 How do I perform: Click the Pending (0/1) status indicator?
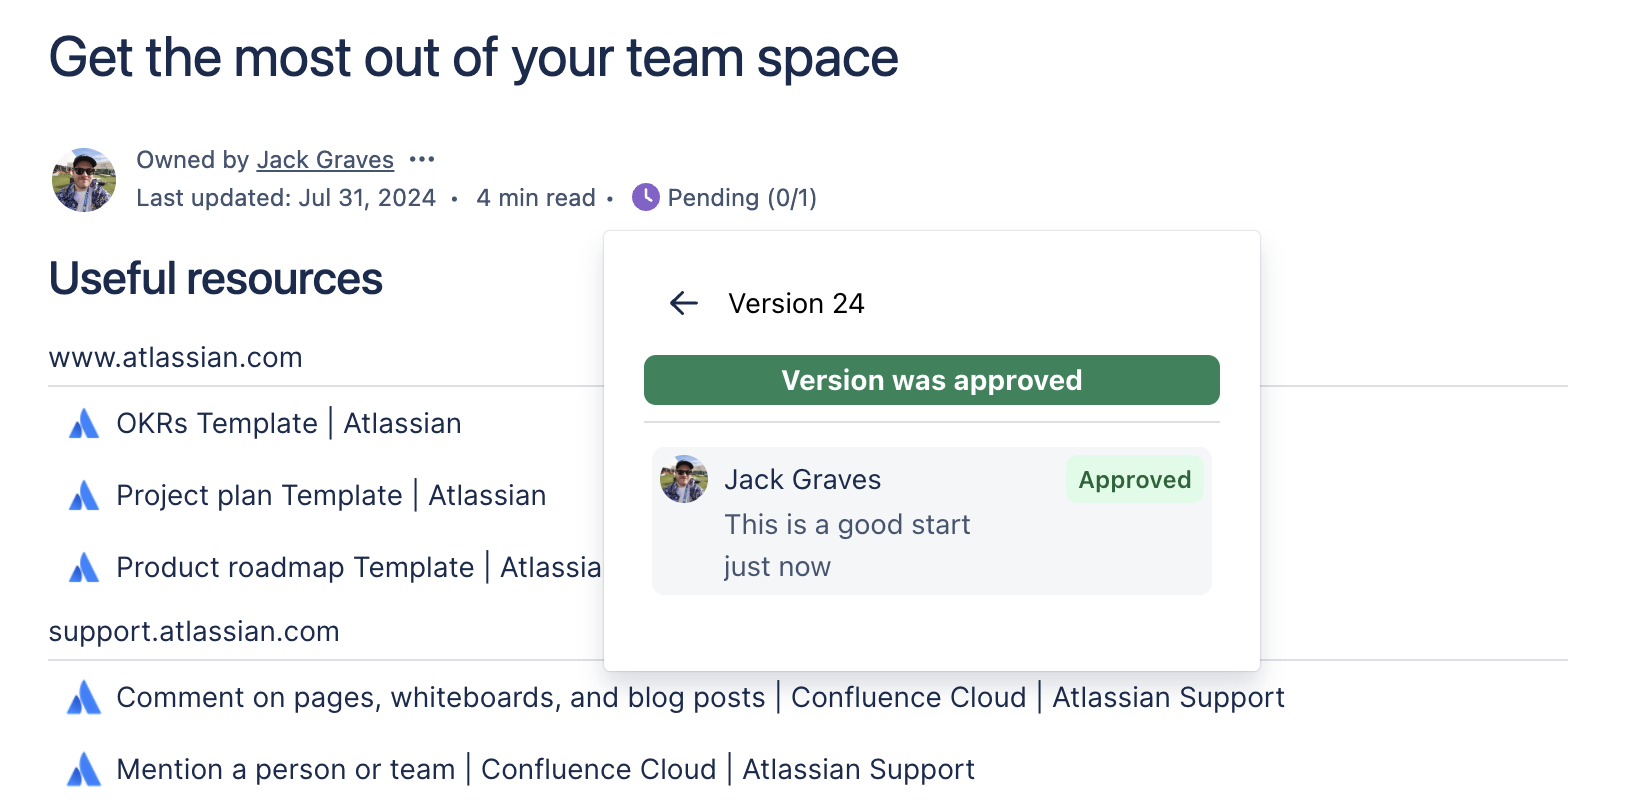741,197
